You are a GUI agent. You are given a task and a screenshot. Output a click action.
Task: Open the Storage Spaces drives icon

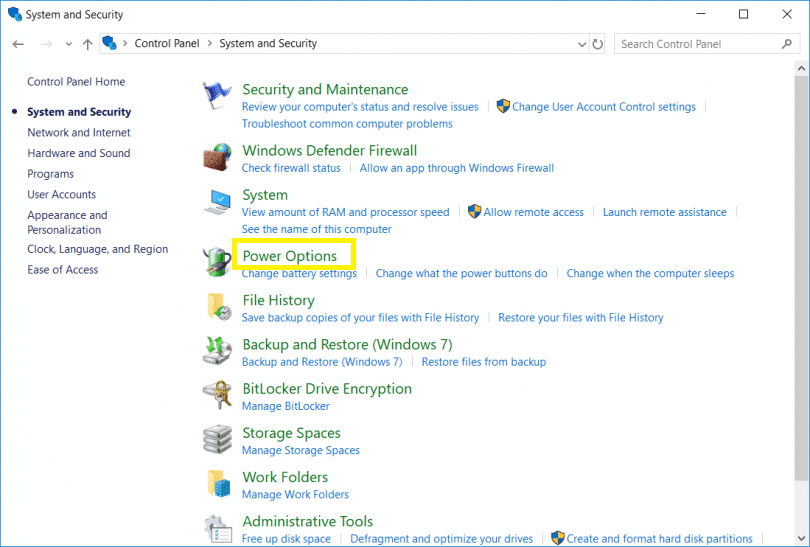(x=217, y=440)
